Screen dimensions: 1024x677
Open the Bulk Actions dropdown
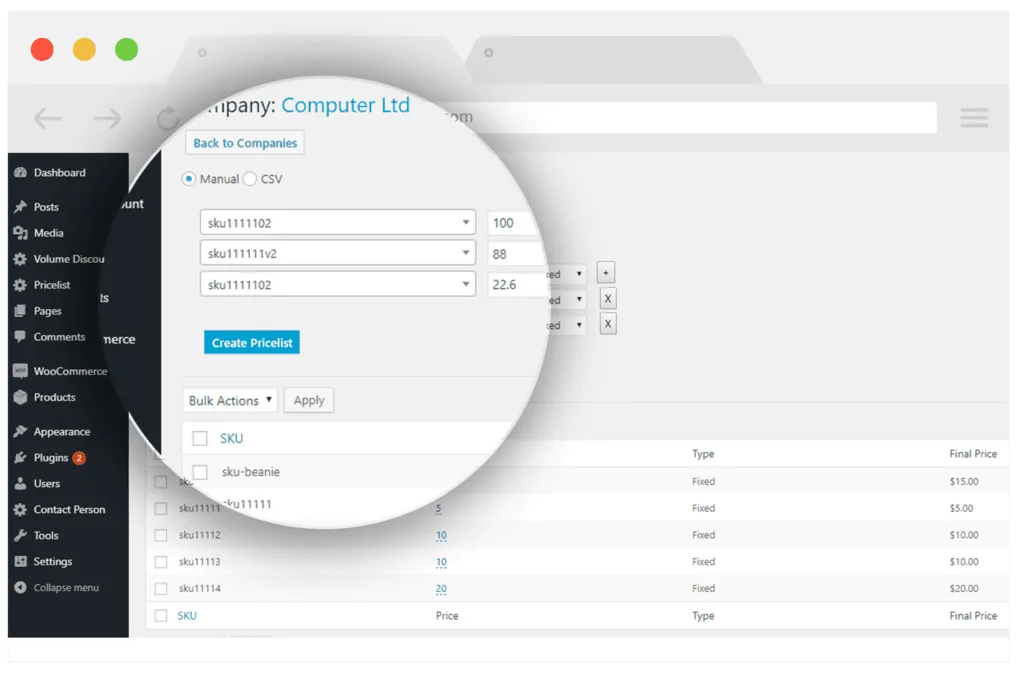point(230,400)
